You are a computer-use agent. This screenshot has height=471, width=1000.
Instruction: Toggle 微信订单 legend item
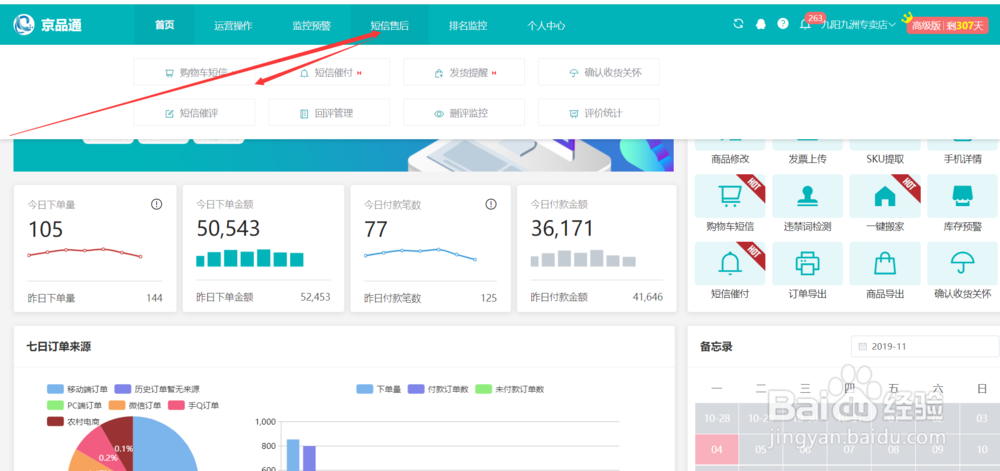(135, 405)
